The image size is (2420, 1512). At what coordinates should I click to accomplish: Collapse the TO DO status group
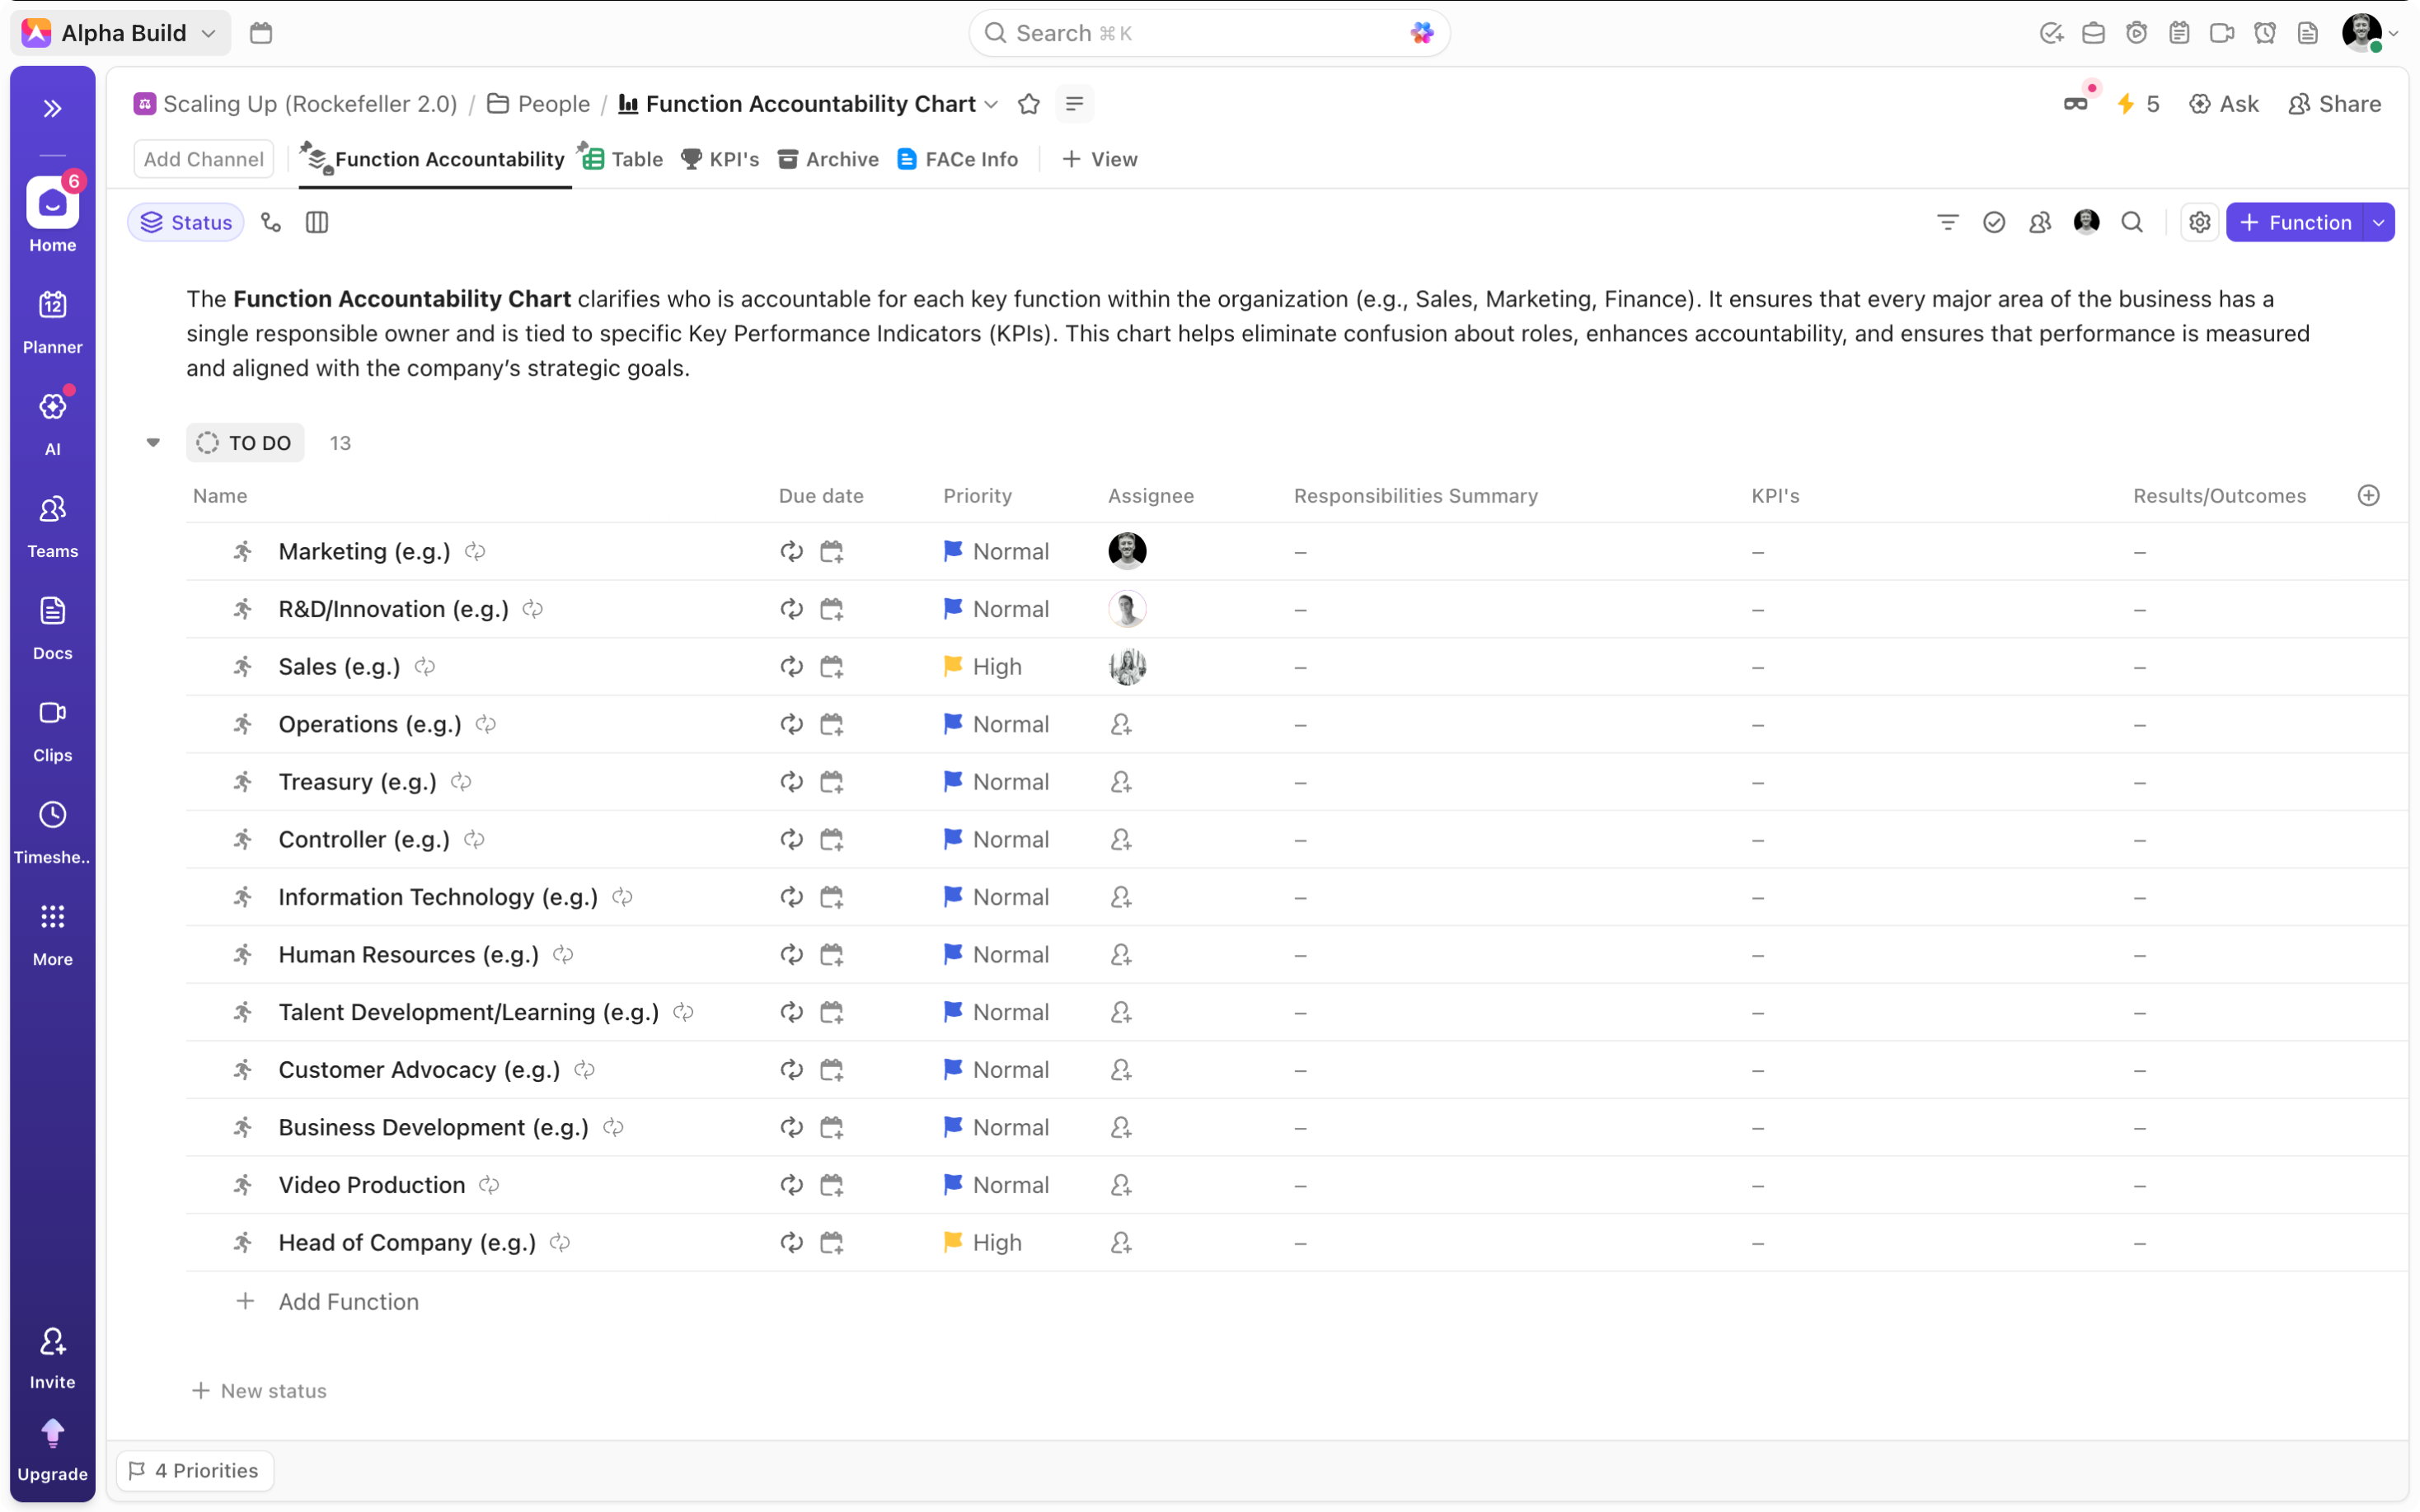click(x=152, y=441)
